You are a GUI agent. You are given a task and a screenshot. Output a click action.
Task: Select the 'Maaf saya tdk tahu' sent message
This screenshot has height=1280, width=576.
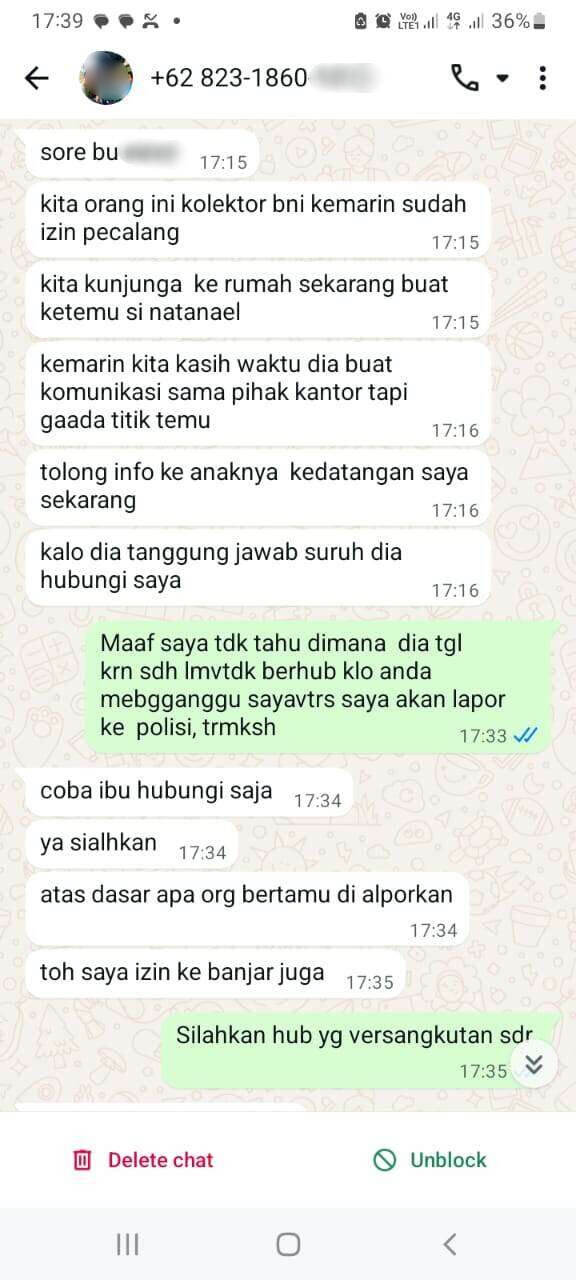tap(319, 686)
